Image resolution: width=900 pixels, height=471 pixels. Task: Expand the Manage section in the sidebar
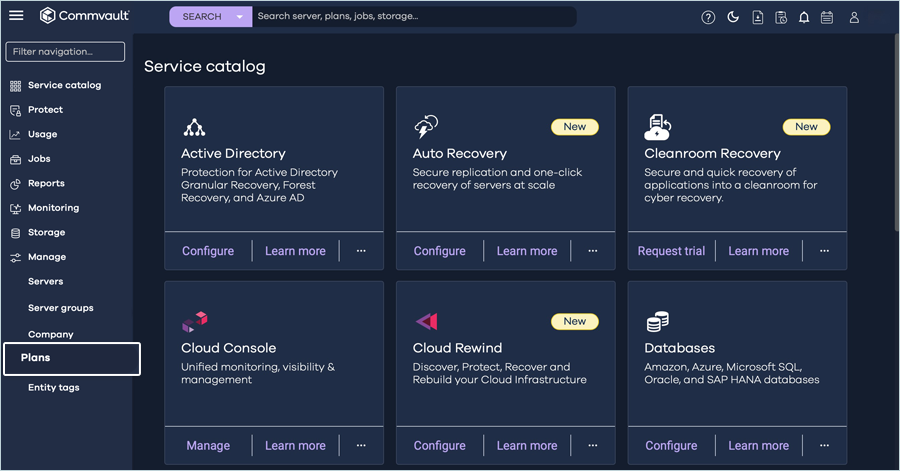(x=47, y=257)
